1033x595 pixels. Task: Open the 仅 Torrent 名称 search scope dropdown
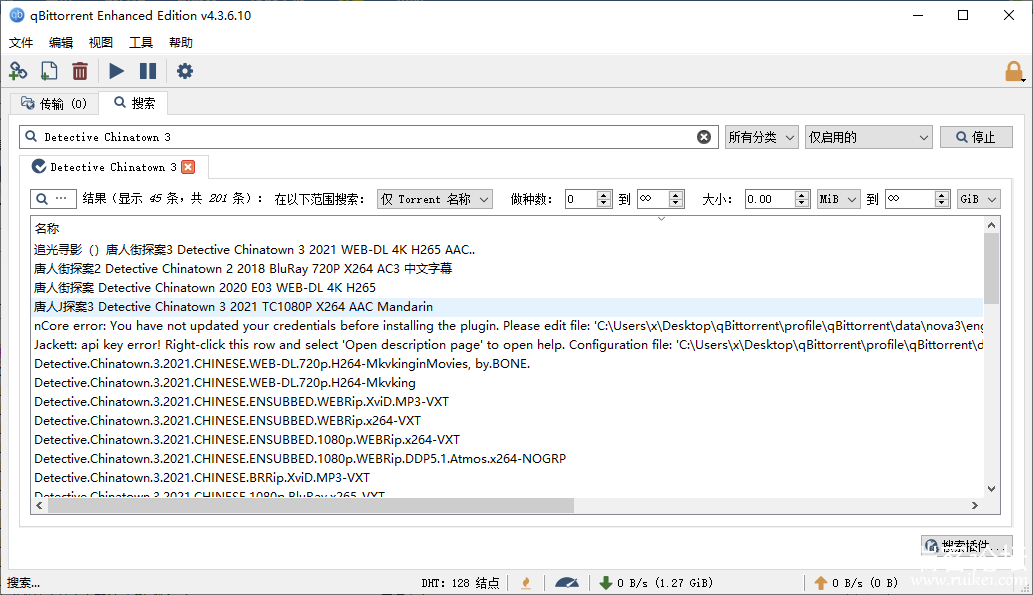(435, 199)
